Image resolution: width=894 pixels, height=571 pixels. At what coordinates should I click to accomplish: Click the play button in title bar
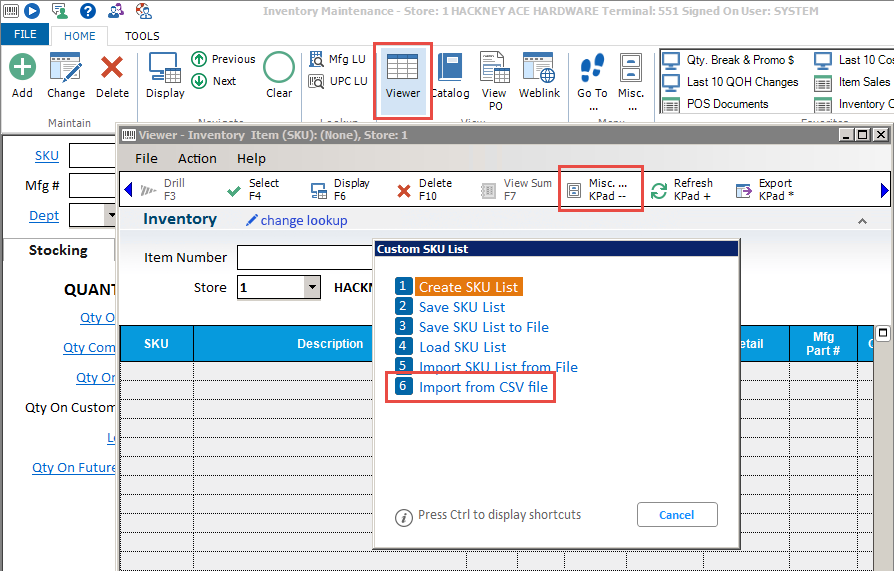[32, 10]
